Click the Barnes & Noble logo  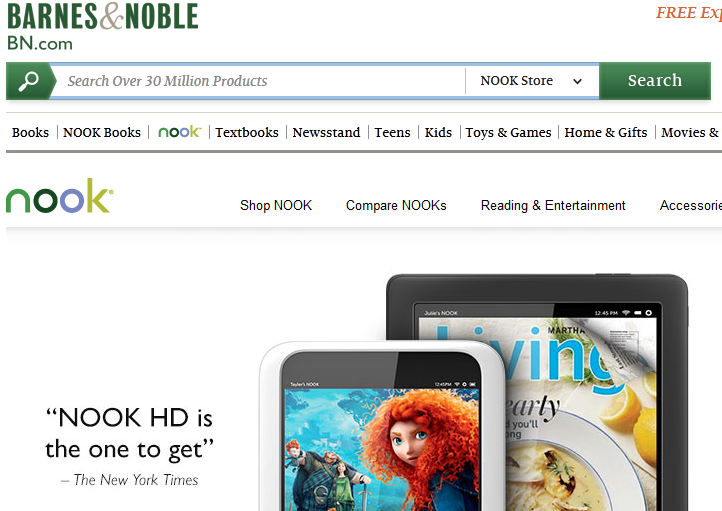(x=103, y=17)
